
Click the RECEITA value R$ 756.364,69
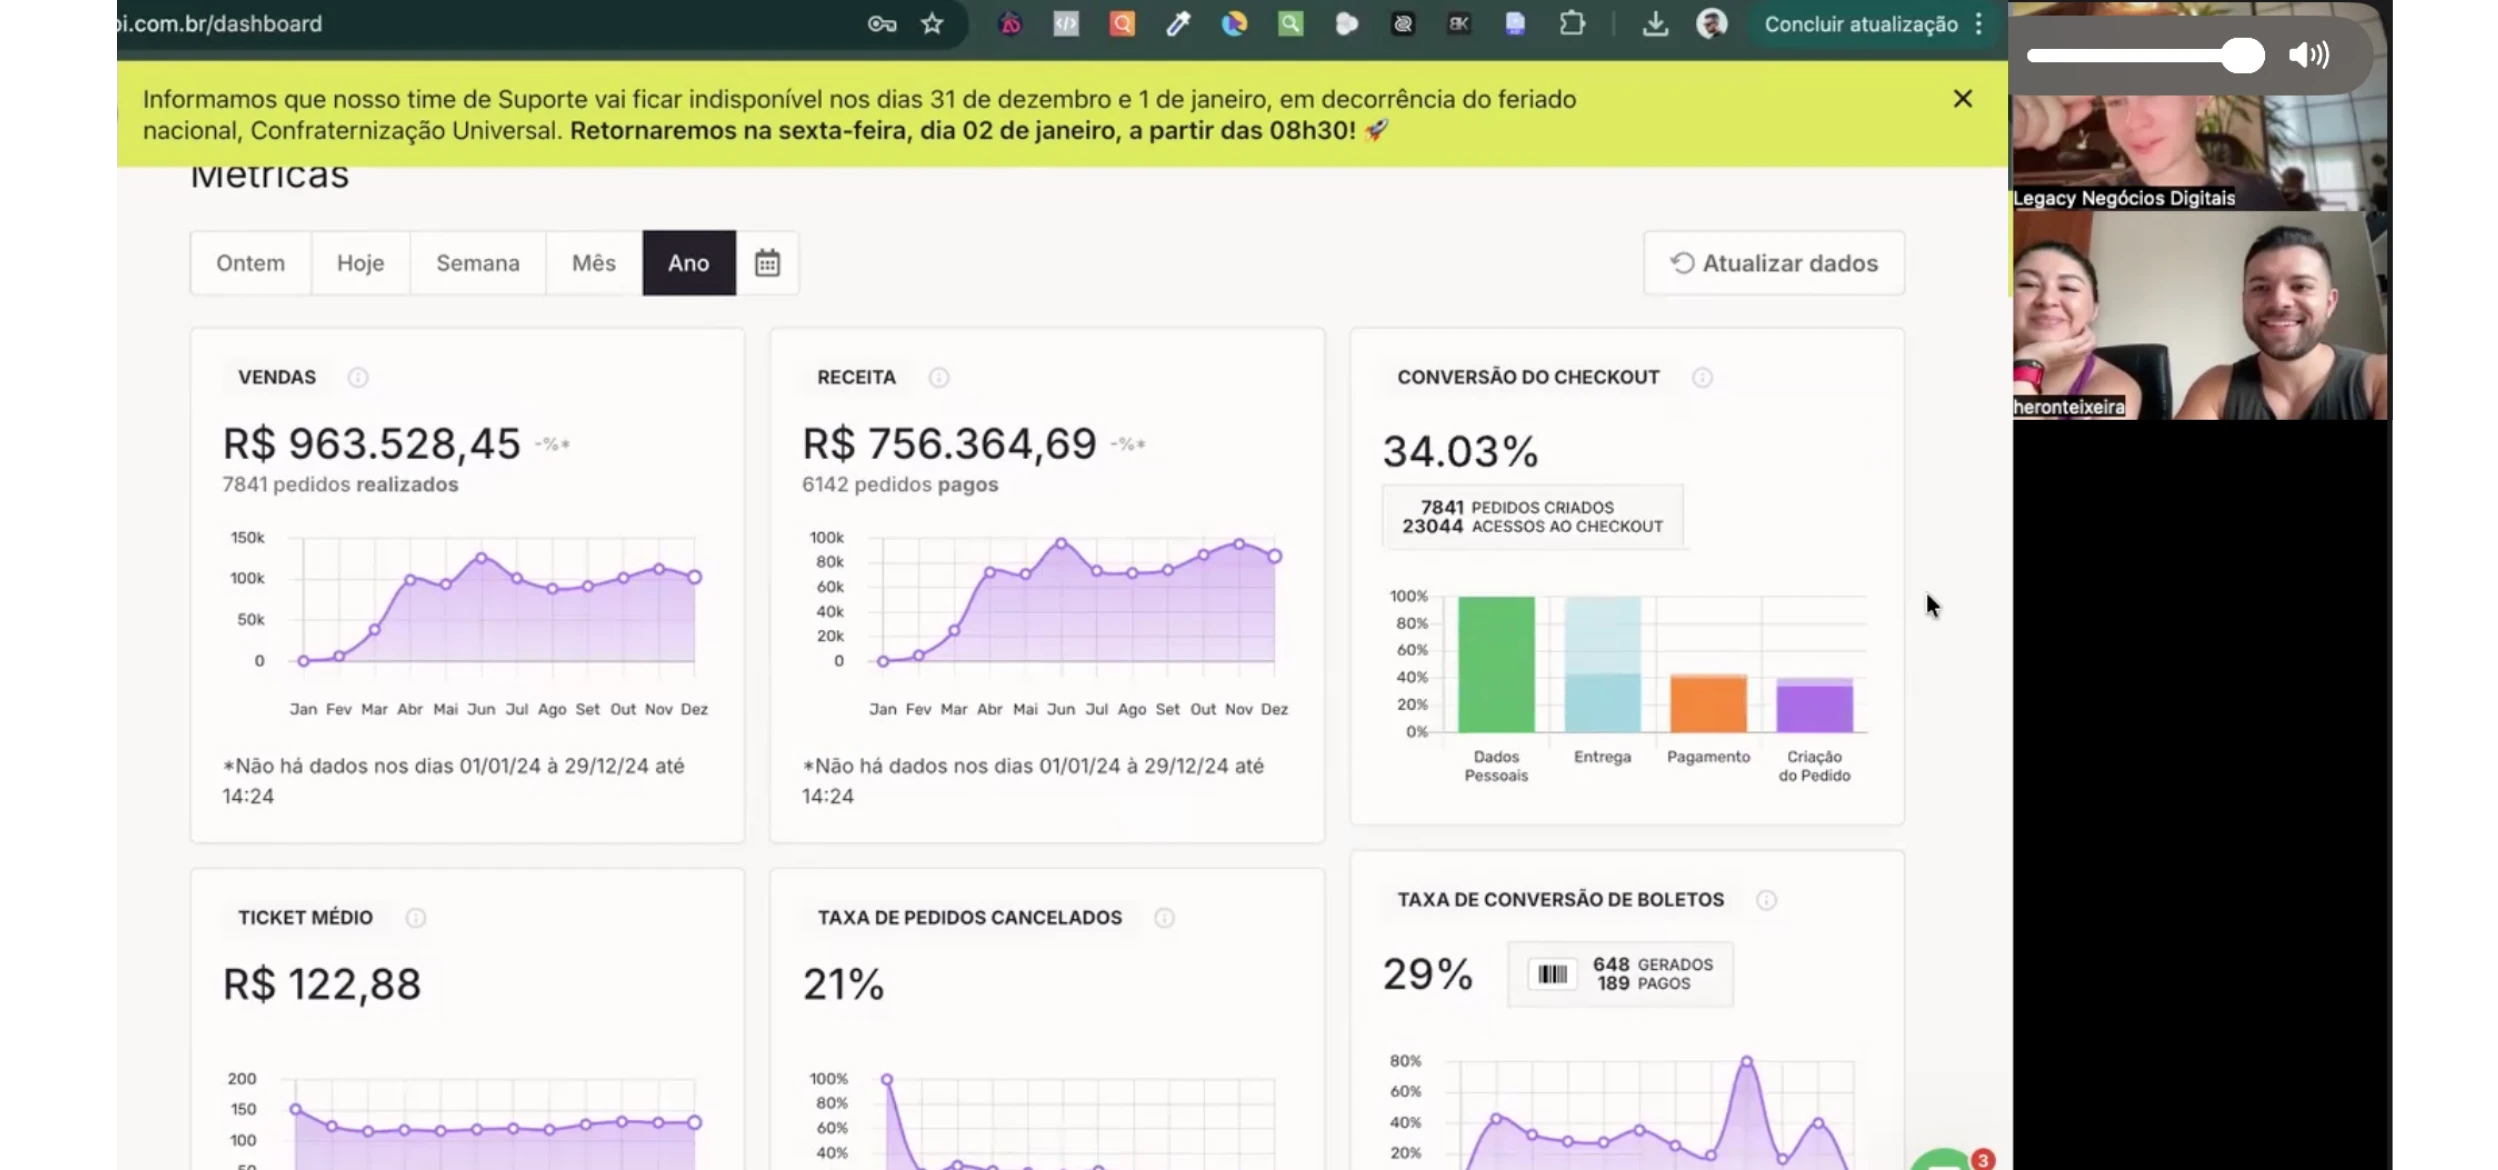coord(950,444)
